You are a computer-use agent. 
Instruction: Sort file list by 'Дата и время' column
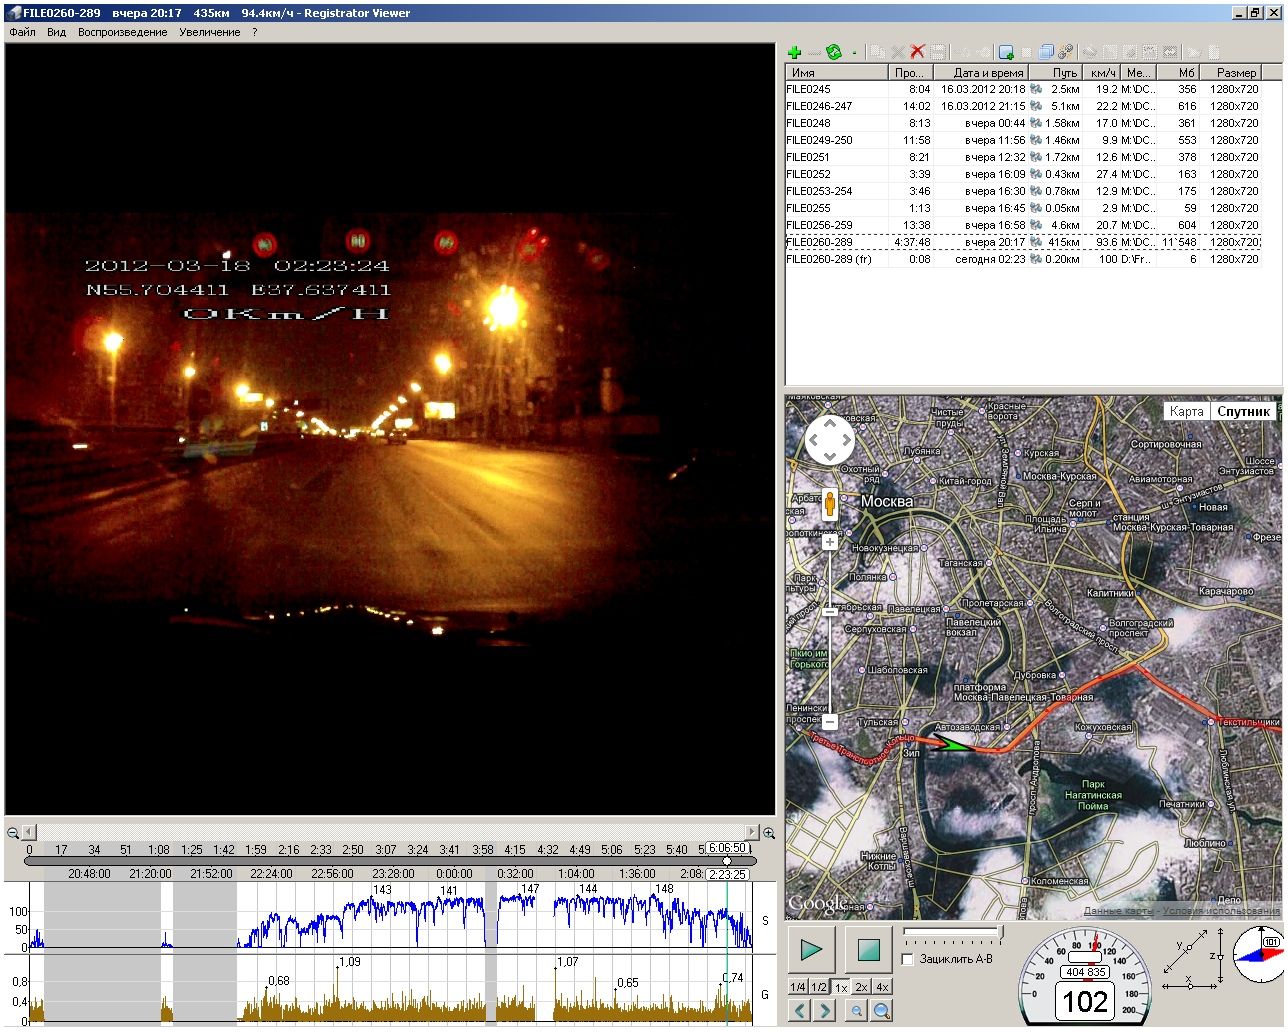click(987, 73)
